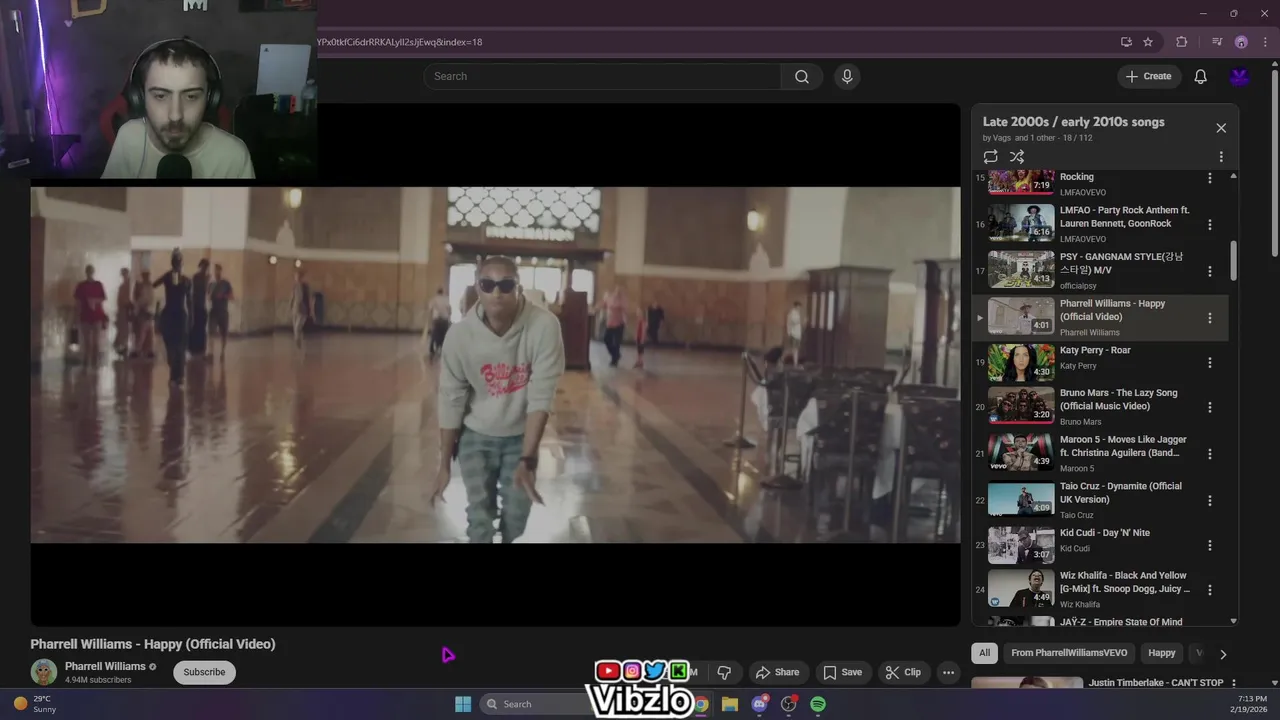Close the playlist panel with the X
Image resolution: width=1280 pixels, height=720 pixels.
[x=1221, y=128]
